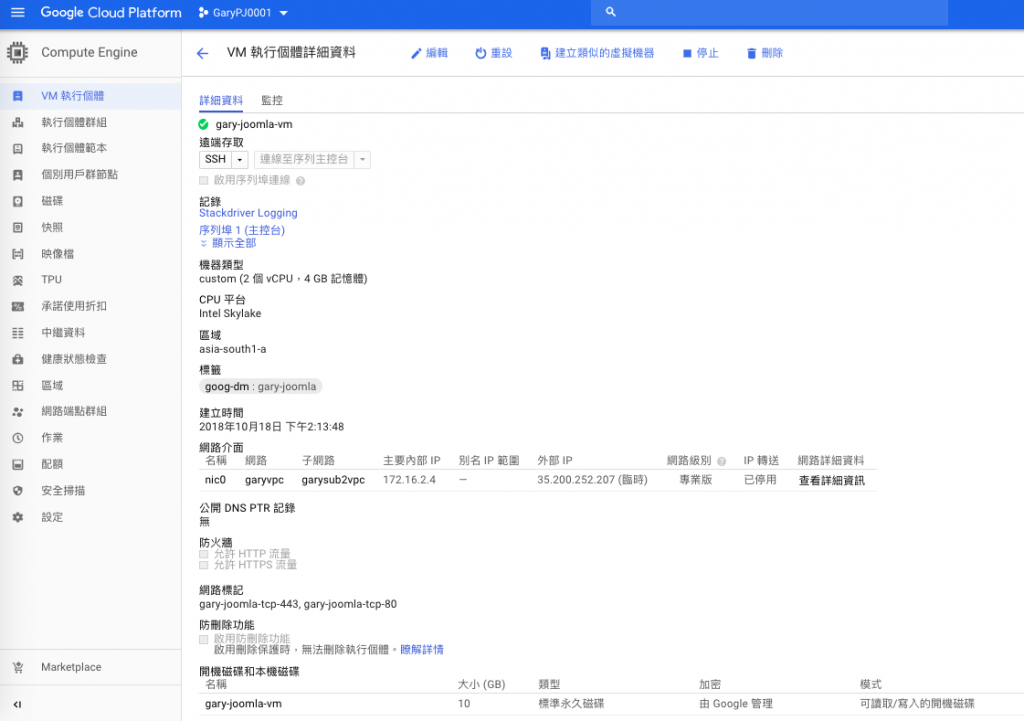The height and width of the screenshot is (721, 1024).
Task: Toggle the 啟用序列埠連線 checkbox
Action: (204, 181)
